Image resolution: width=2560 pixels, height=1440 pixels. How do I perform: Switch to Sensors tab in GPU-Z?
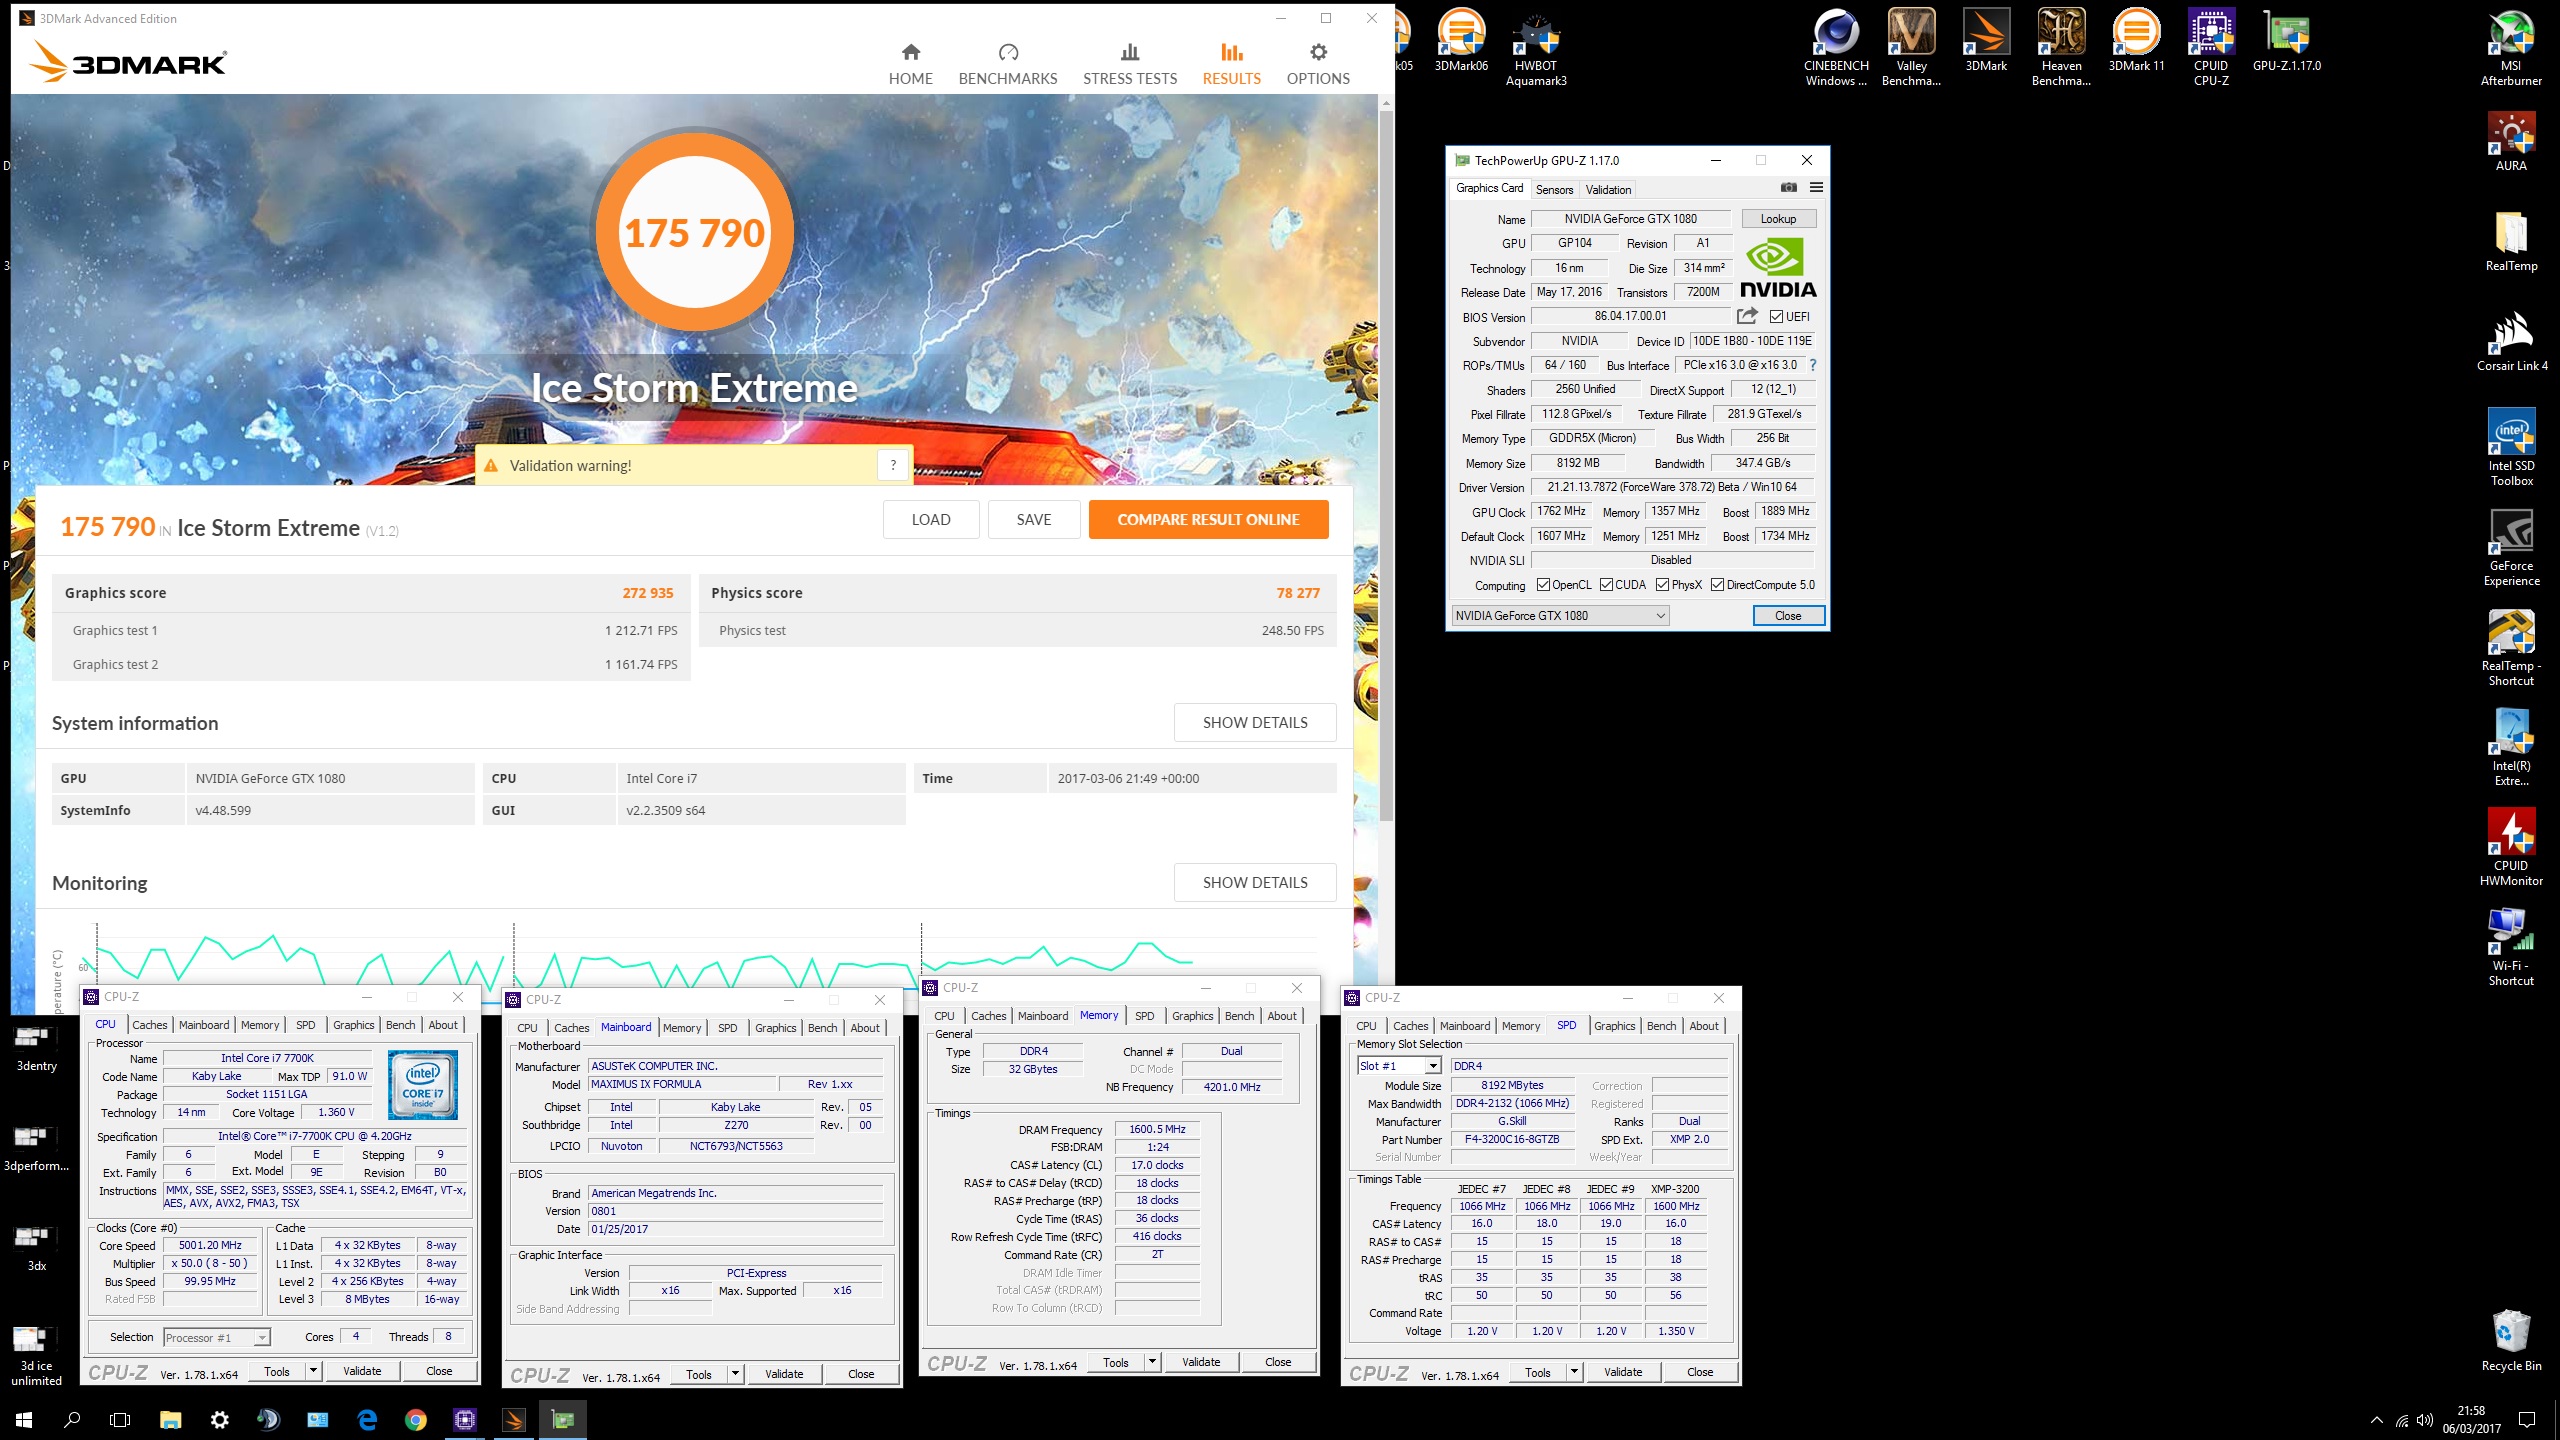click(x=1554, y=189)
